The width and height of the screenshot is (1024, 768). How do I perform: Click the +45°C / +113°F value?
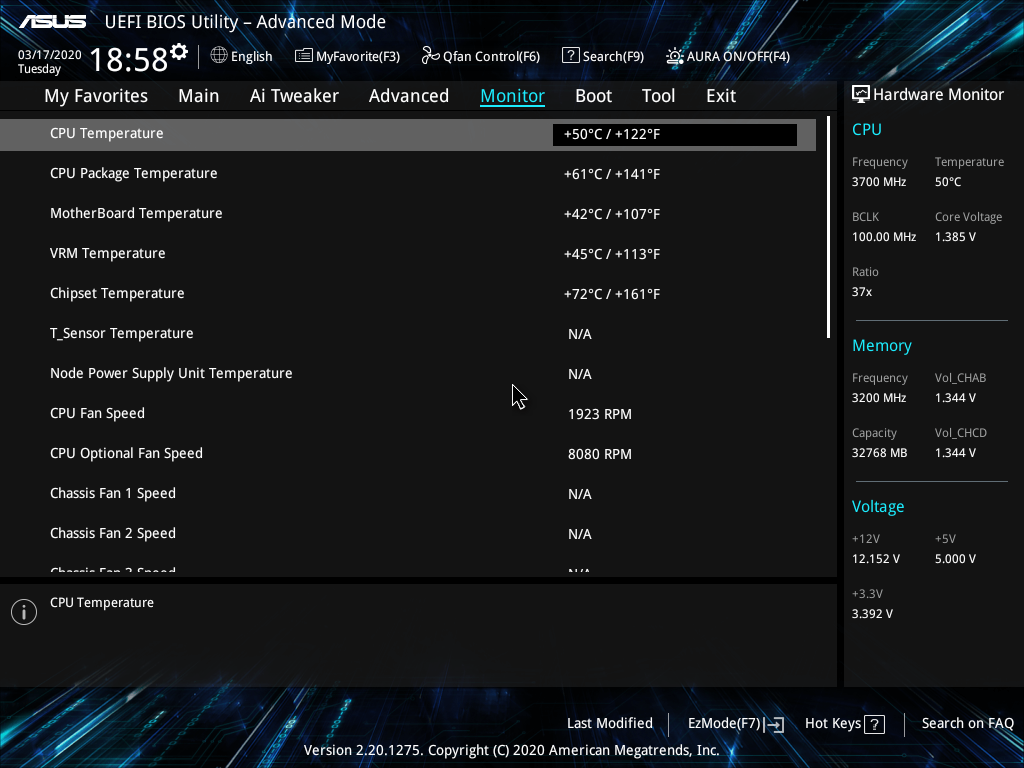(612, 254)
